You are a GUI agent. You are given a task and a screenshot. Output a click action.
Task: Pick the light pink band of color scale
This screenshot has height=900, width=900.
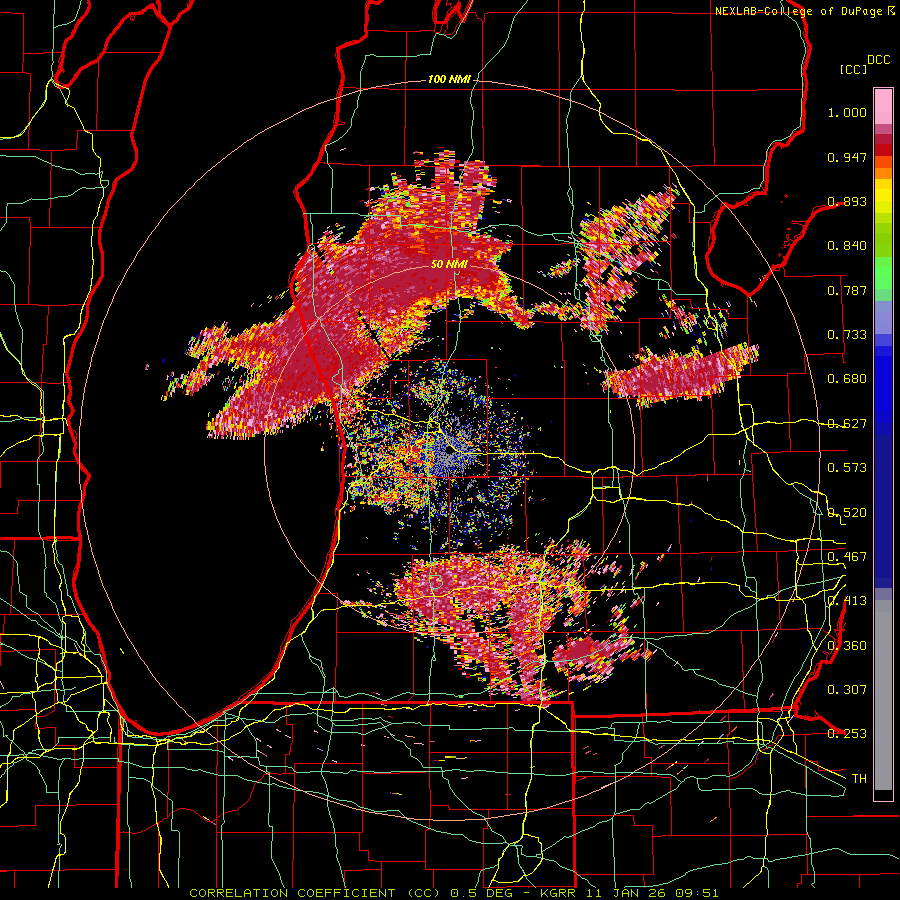click(x=883, y=106)
